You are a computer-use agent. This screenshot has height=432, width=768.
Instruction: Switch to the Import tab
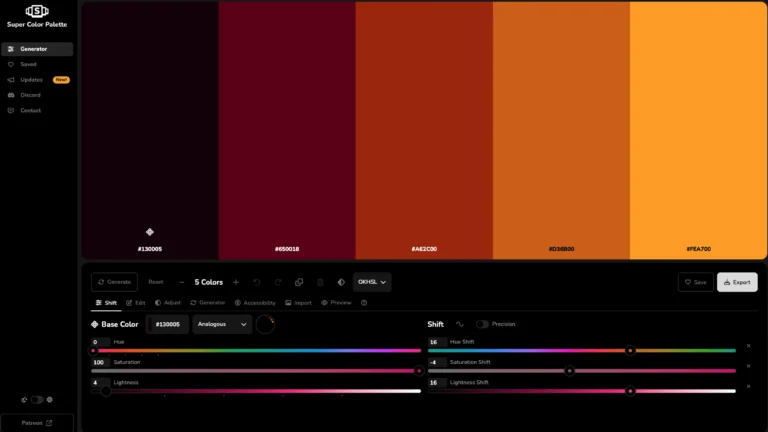[x=298, y=303]
